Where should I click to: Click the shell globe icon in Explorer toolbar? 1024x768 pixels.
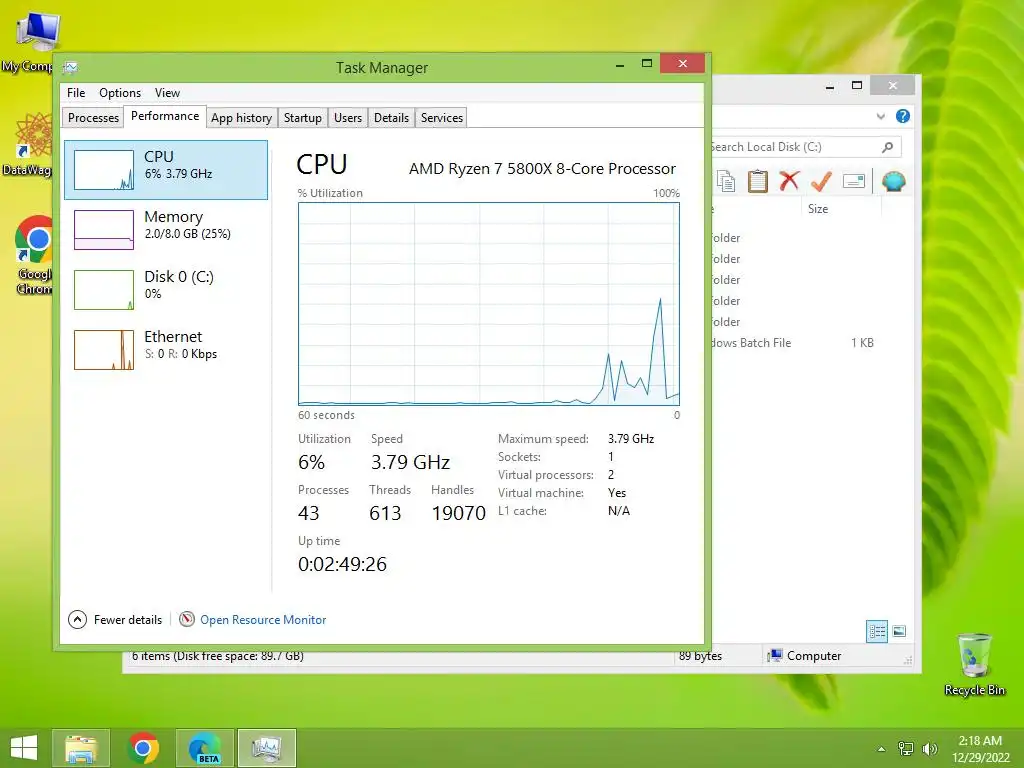click(893, 181)
